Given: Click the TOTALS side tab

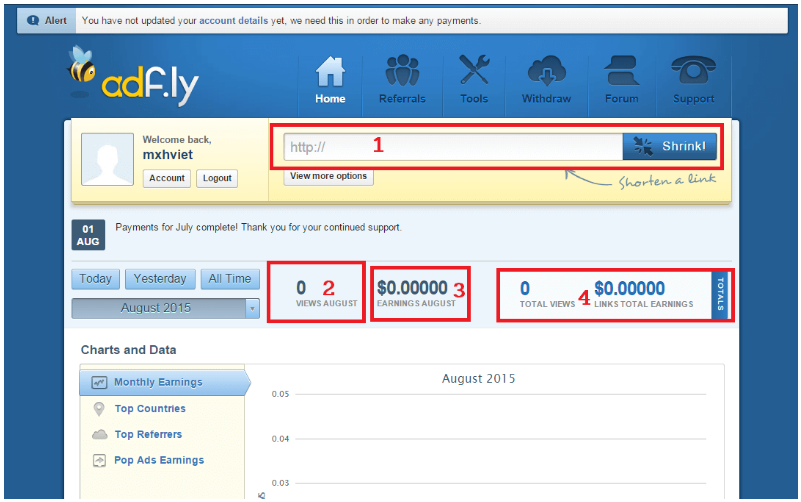Looking at the screenshot, I should tap(720, 295).
